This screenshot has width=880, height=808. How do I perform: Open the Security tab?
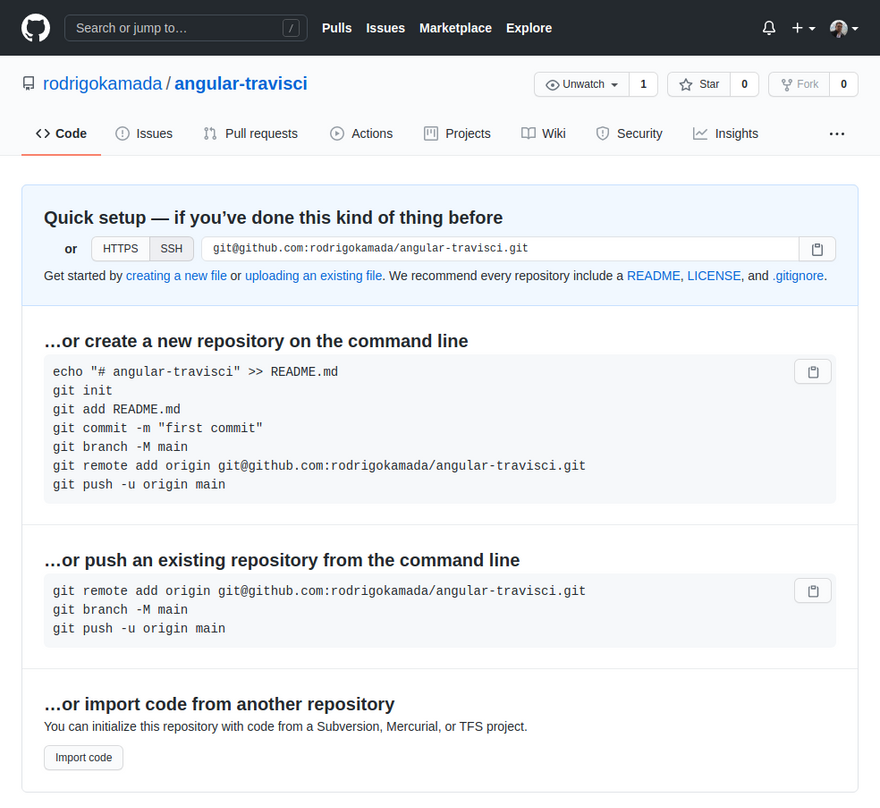pyautogui.click(x=629, y=134)
